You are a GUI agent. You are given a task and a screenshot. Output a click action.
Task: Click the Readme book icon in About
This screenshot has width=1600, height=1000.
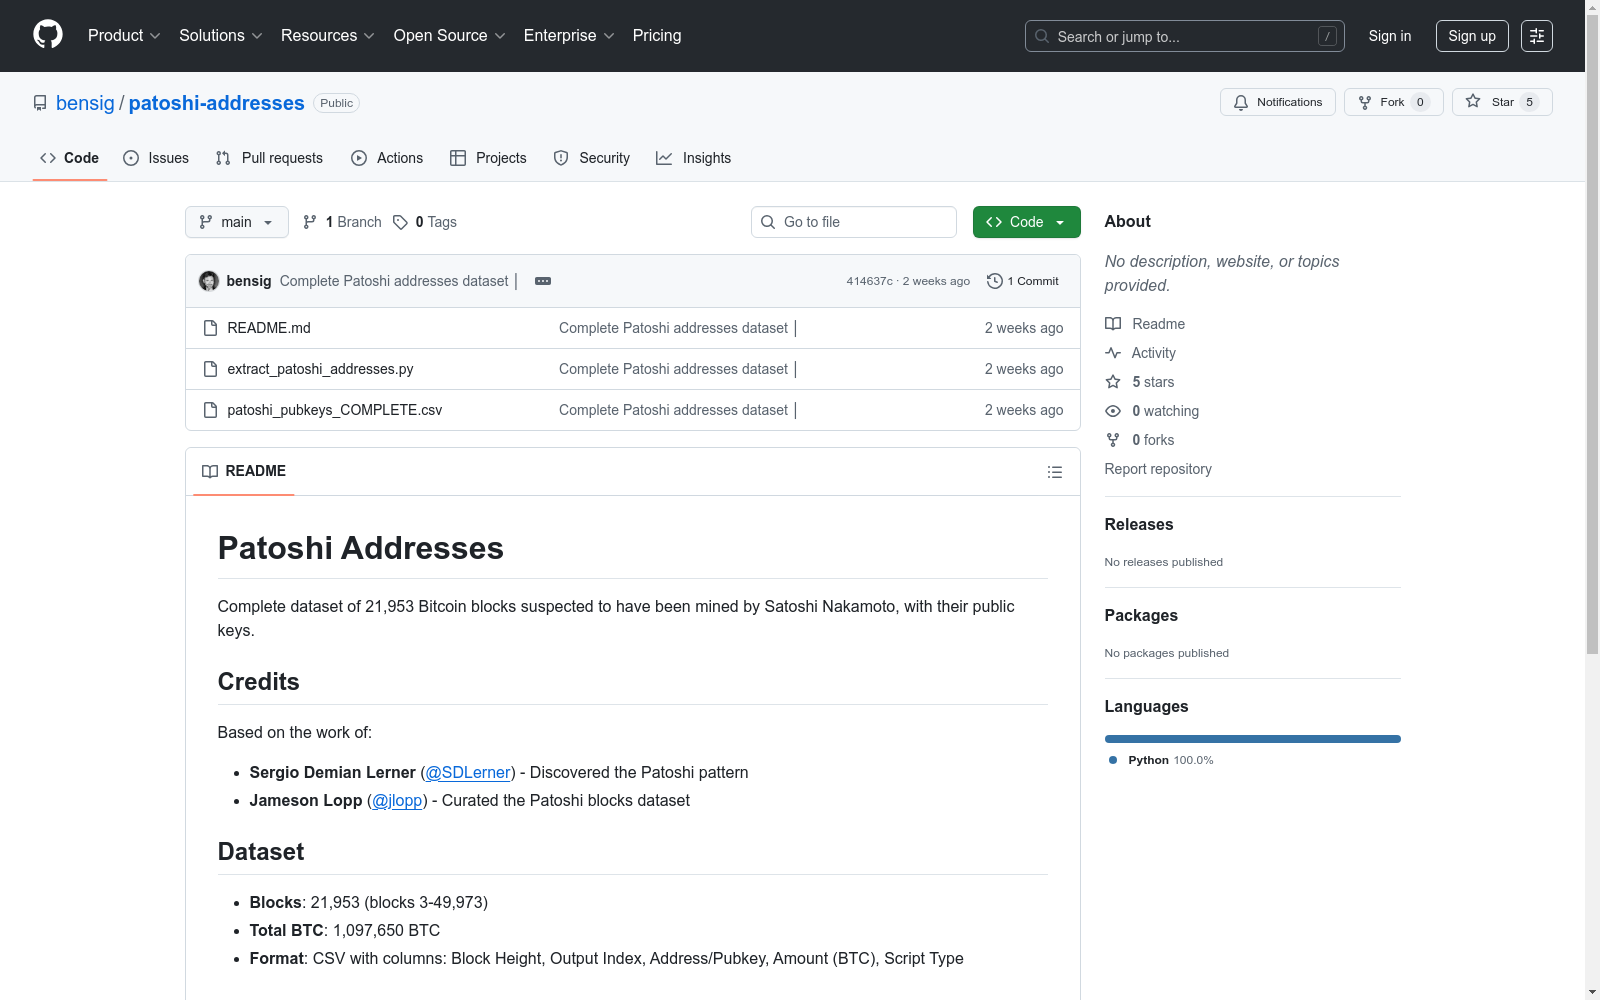point(1113,324)
